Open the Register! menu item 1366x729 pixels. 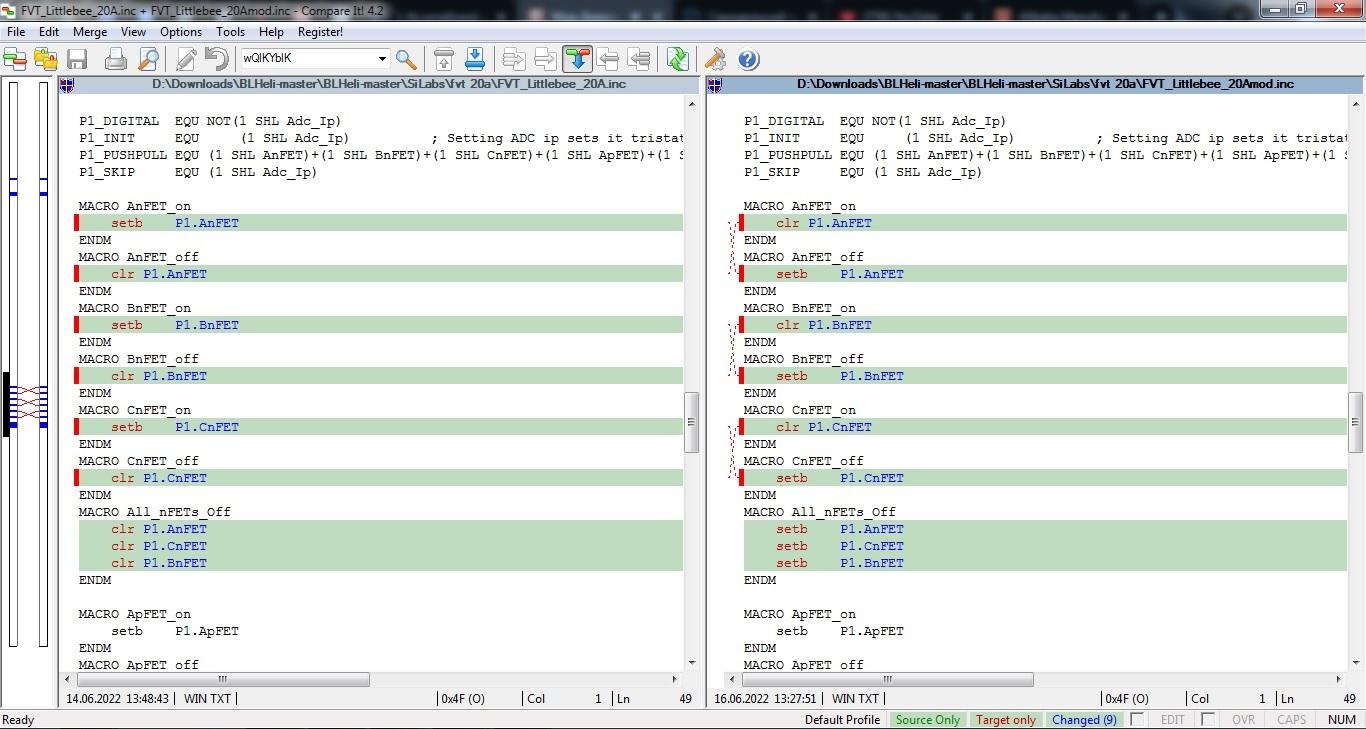pyautogui.click(x=320, y=32)
